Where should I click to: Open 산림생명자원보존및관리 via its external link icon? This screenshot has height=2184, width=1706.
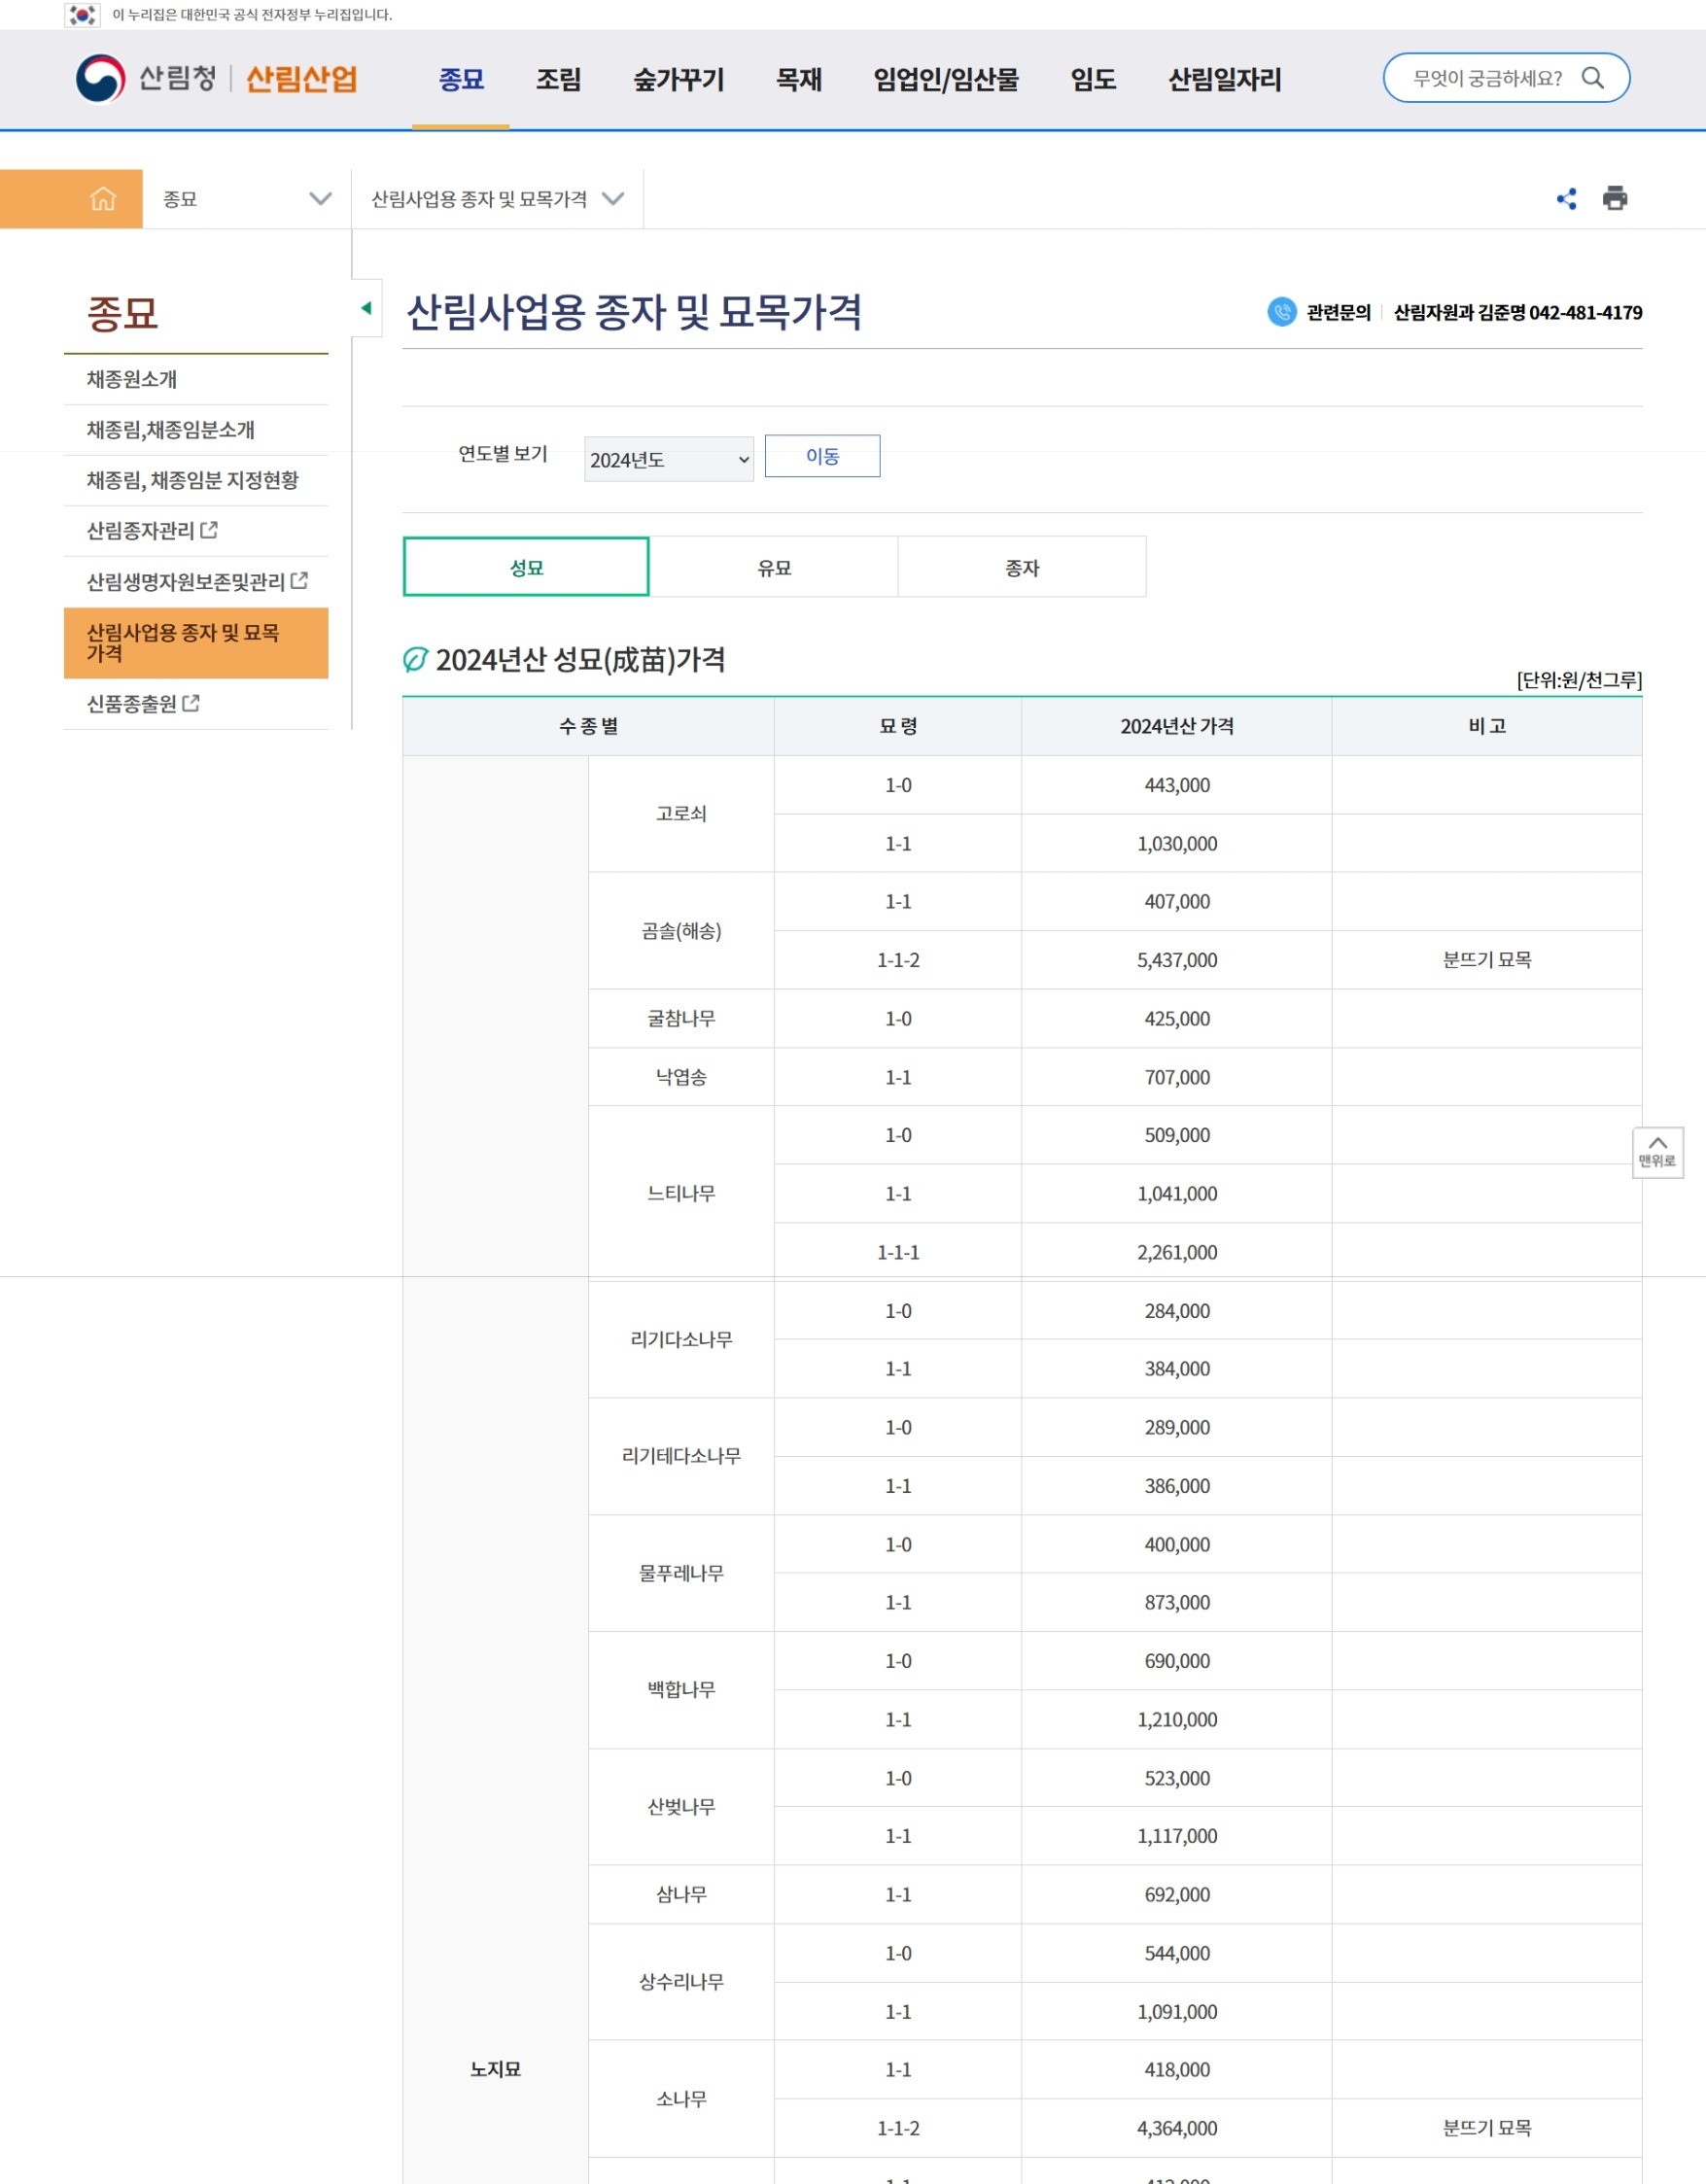pyautogui.click(x=300, y=583)
